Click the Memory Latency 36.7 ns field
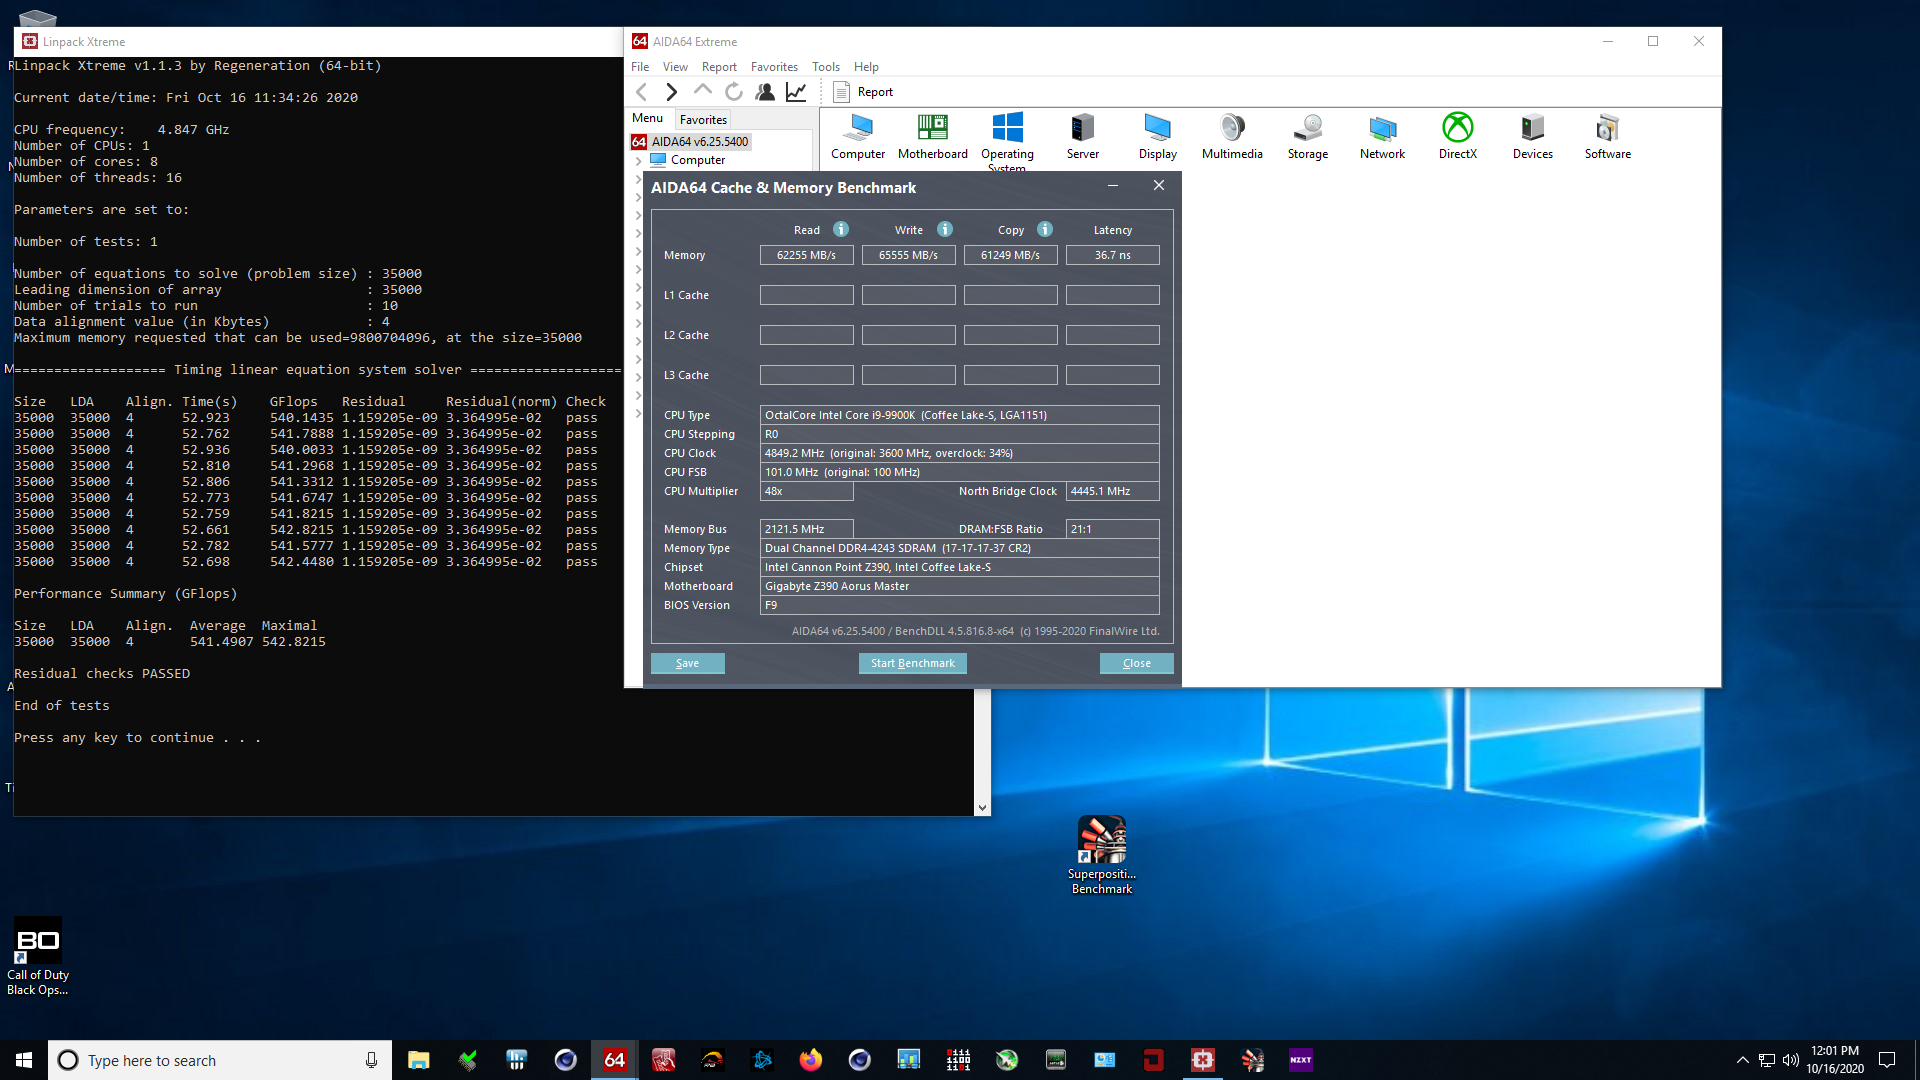This screenshot has width=1920, height=1080. click(1112, 255)
